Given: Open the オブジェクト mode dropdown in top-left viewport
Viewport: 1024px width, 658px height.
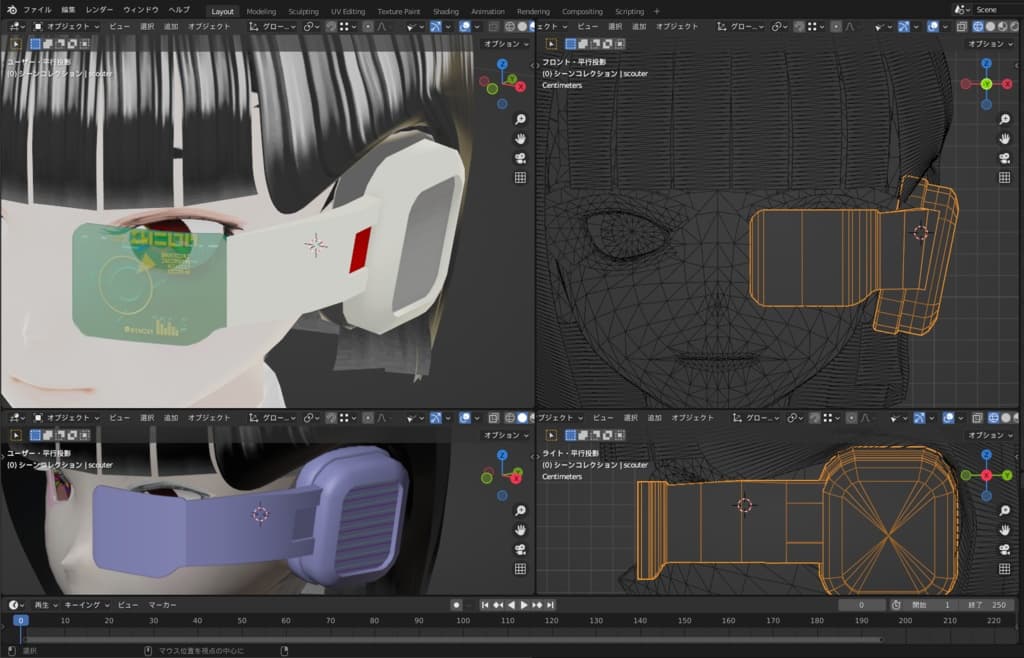Looking at the screenshot, I should tap(65, 26).
